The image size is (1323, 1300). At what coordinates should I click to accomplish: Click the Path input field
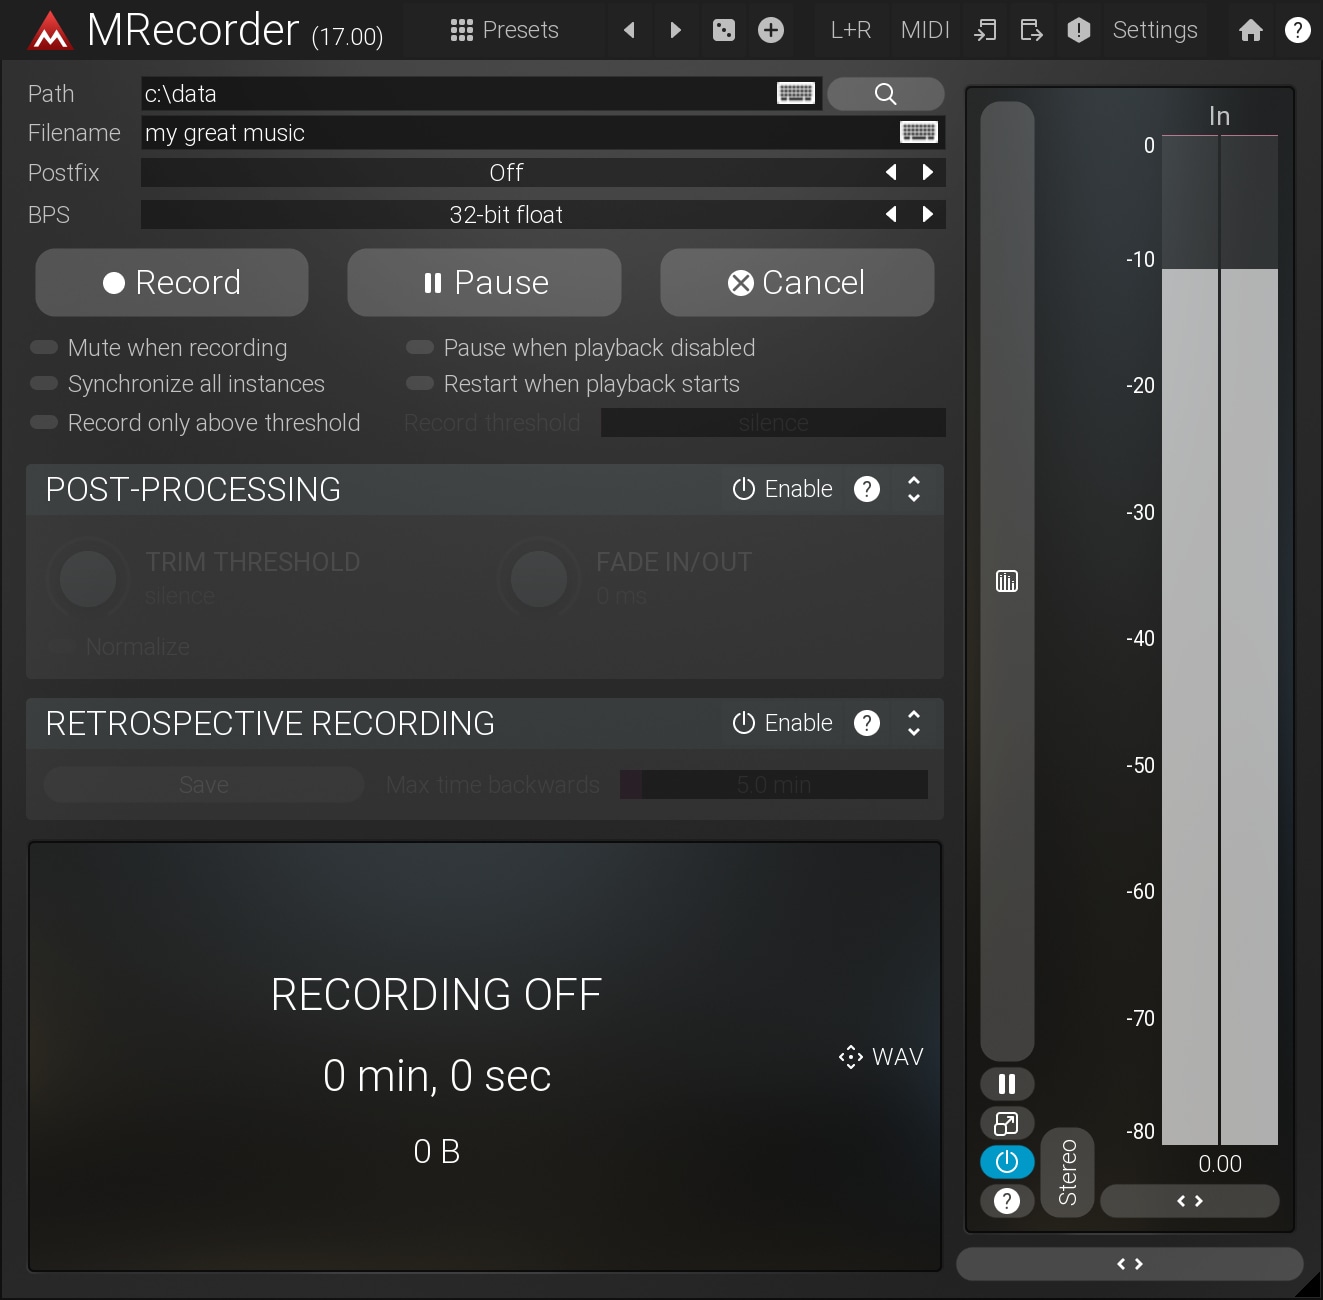pyautogui.click(x=455, y=94)
